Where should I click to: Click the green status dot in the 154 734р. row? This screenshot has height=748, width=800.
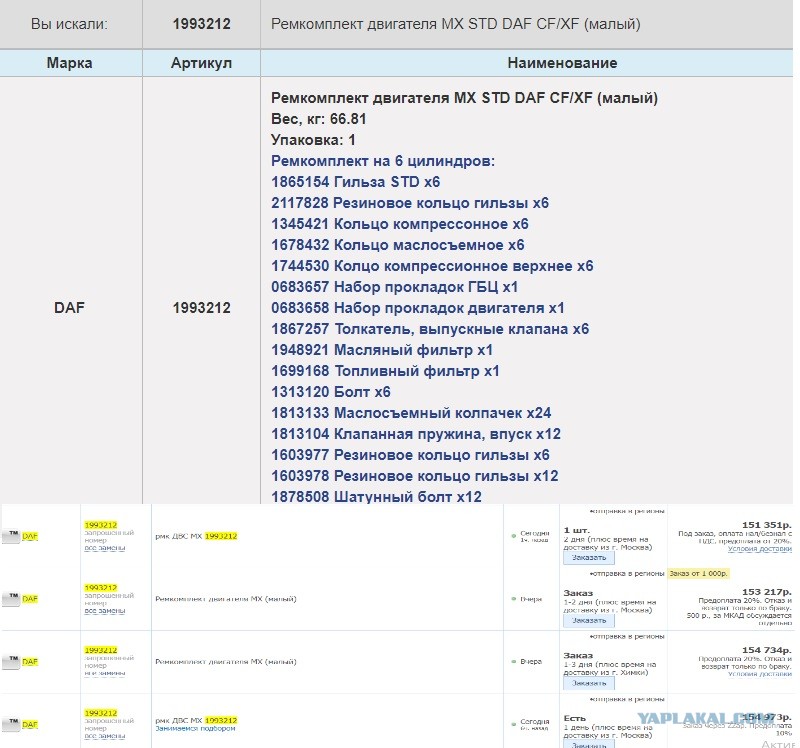pyautogui.click(x=514, y=662)
